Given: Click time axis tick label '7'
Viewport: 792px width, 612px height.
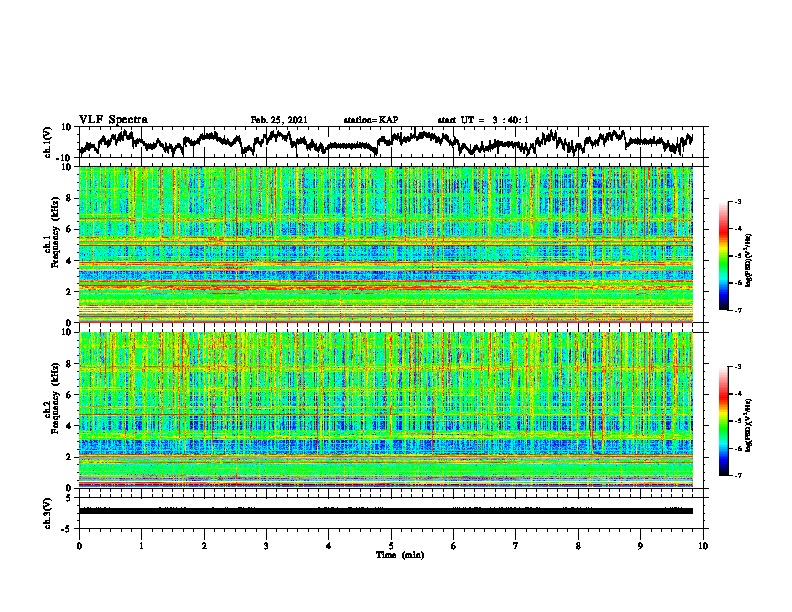Looking at the screenshot, I should click(x=516, y=546).
